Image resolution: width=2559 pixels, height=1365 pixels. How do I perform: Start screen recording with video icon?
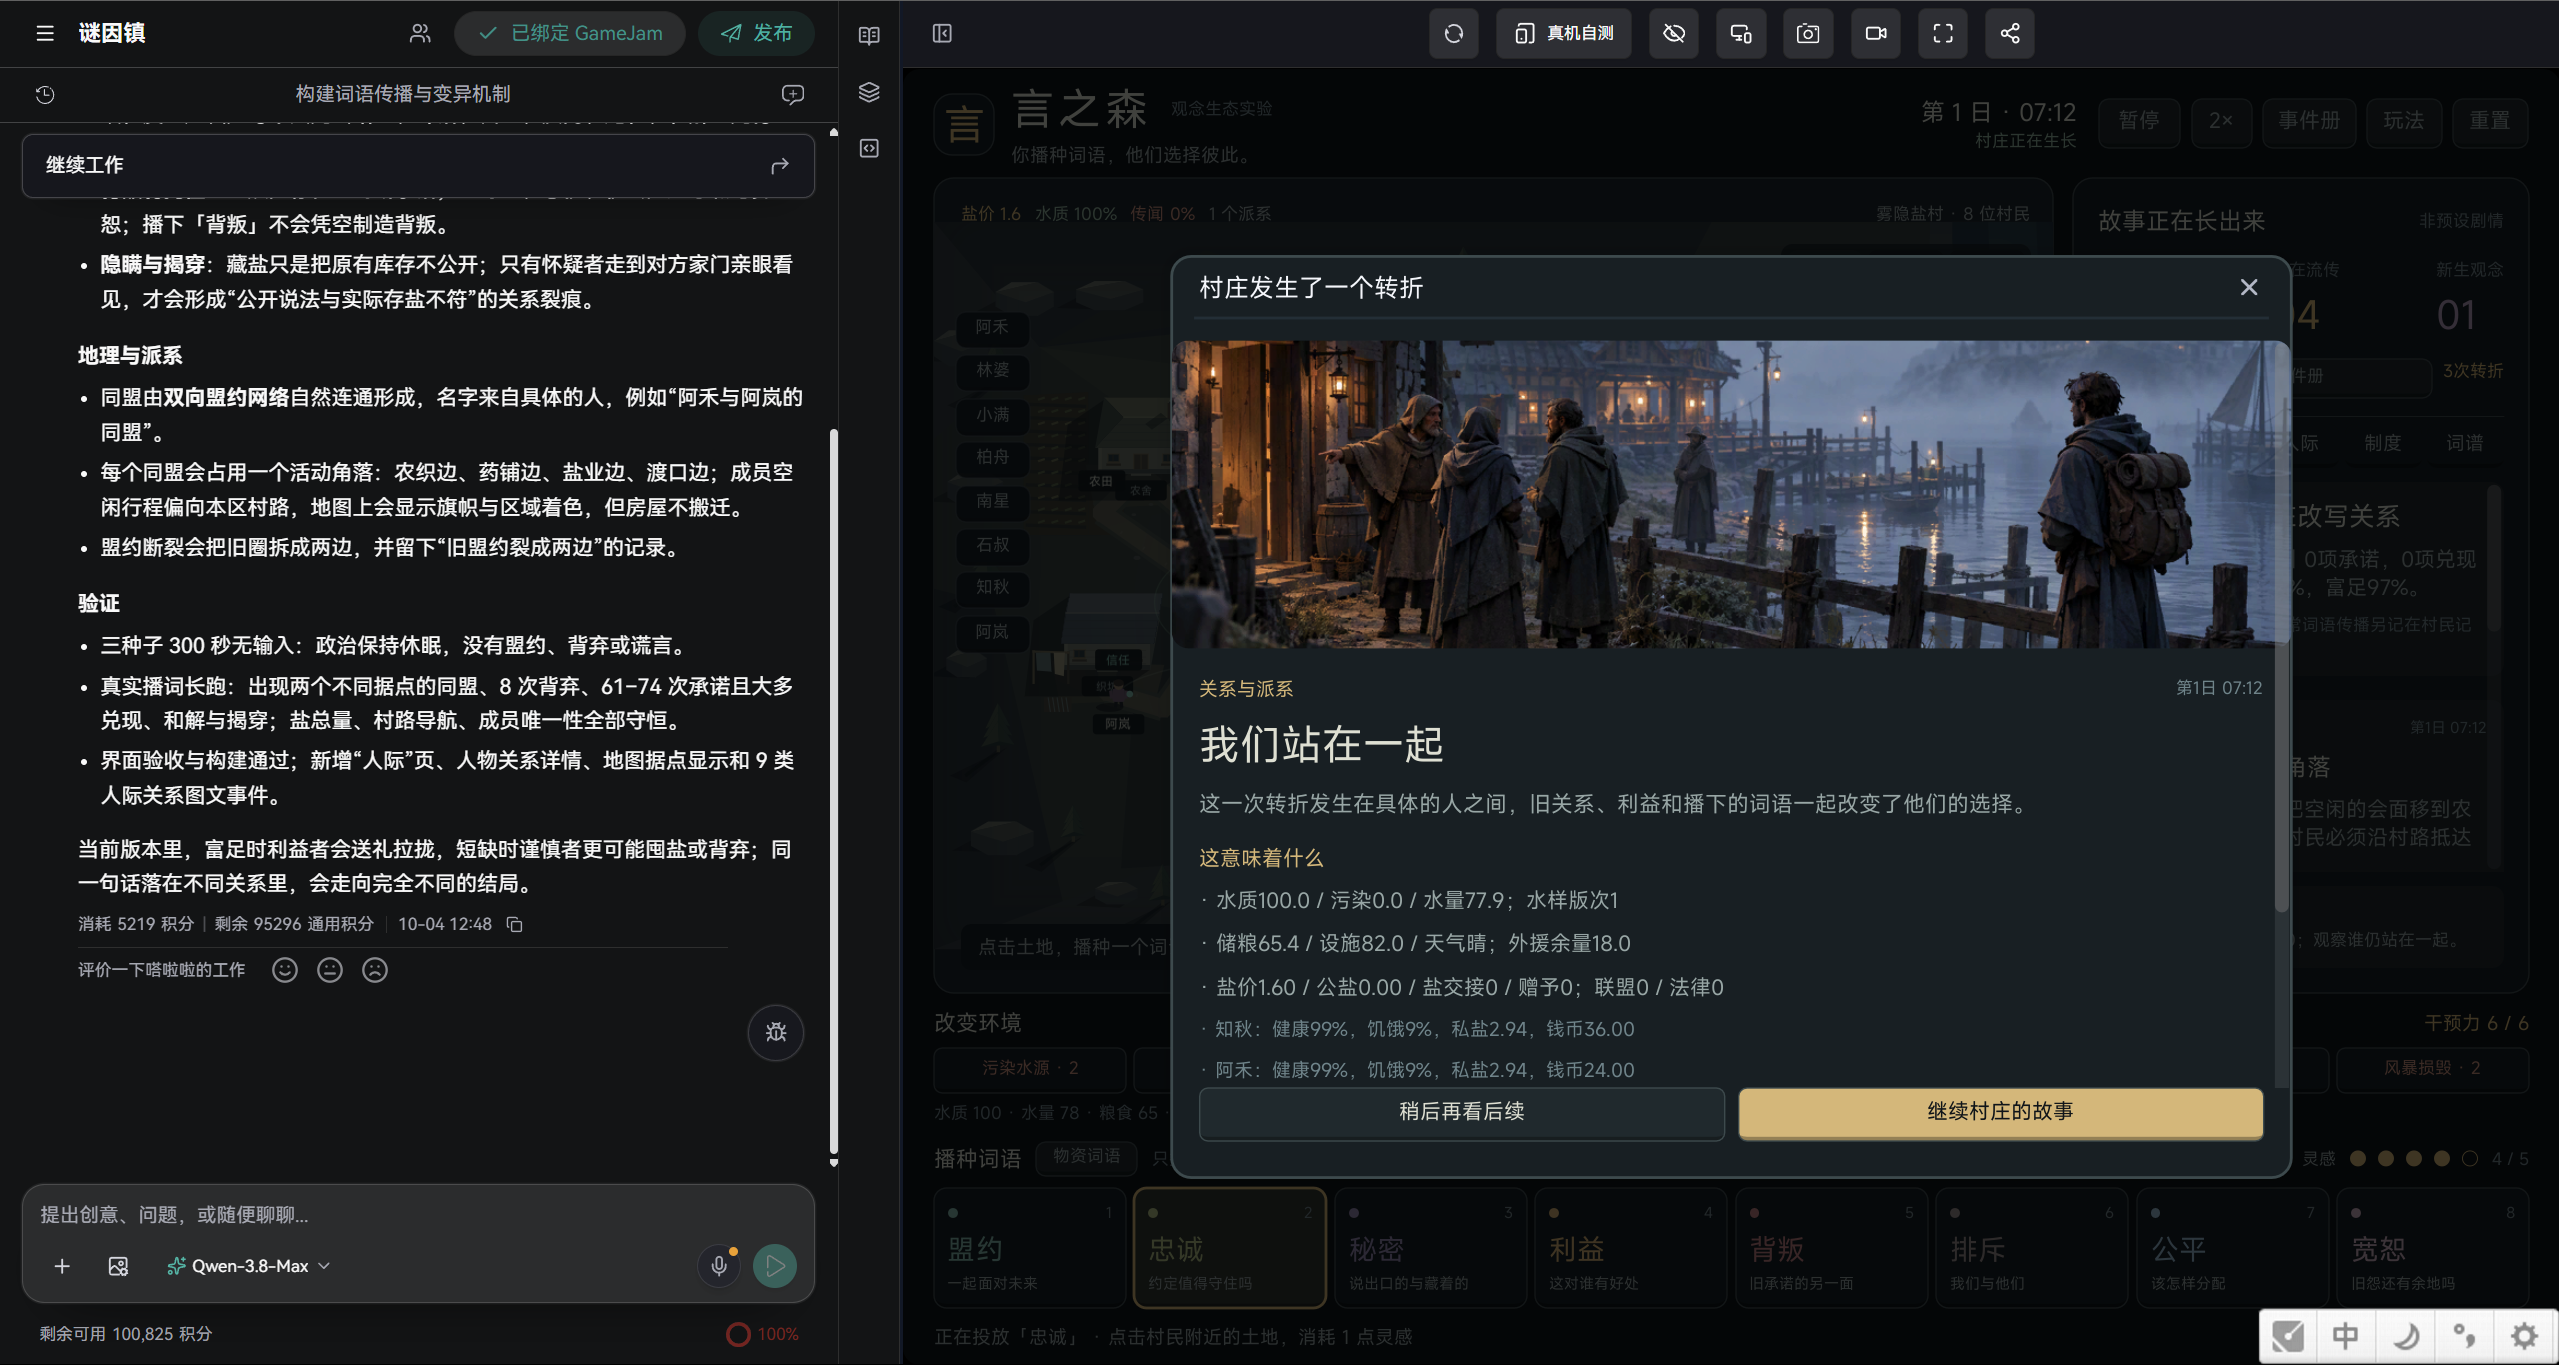1876,33
